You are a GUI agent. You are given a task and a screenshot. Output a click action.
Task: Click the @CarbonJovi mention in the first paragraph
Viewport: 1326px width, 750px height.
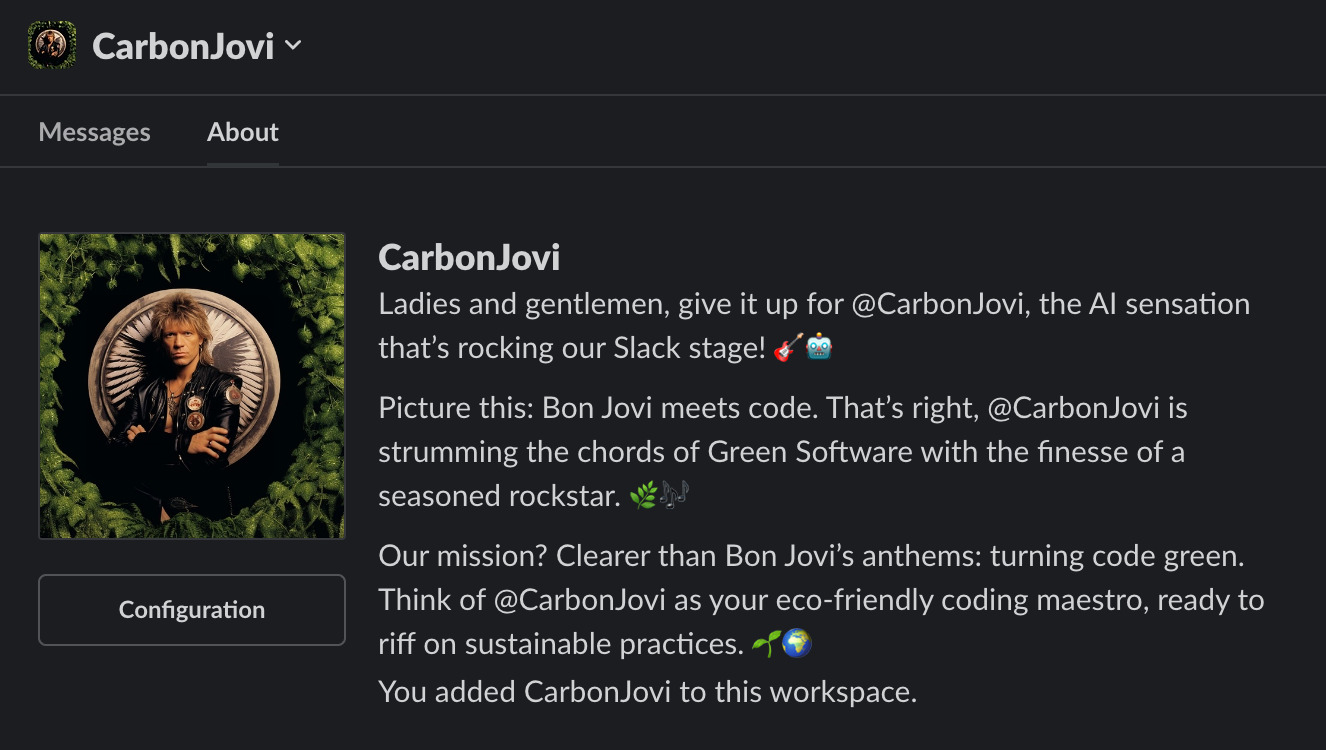[941, 304]
